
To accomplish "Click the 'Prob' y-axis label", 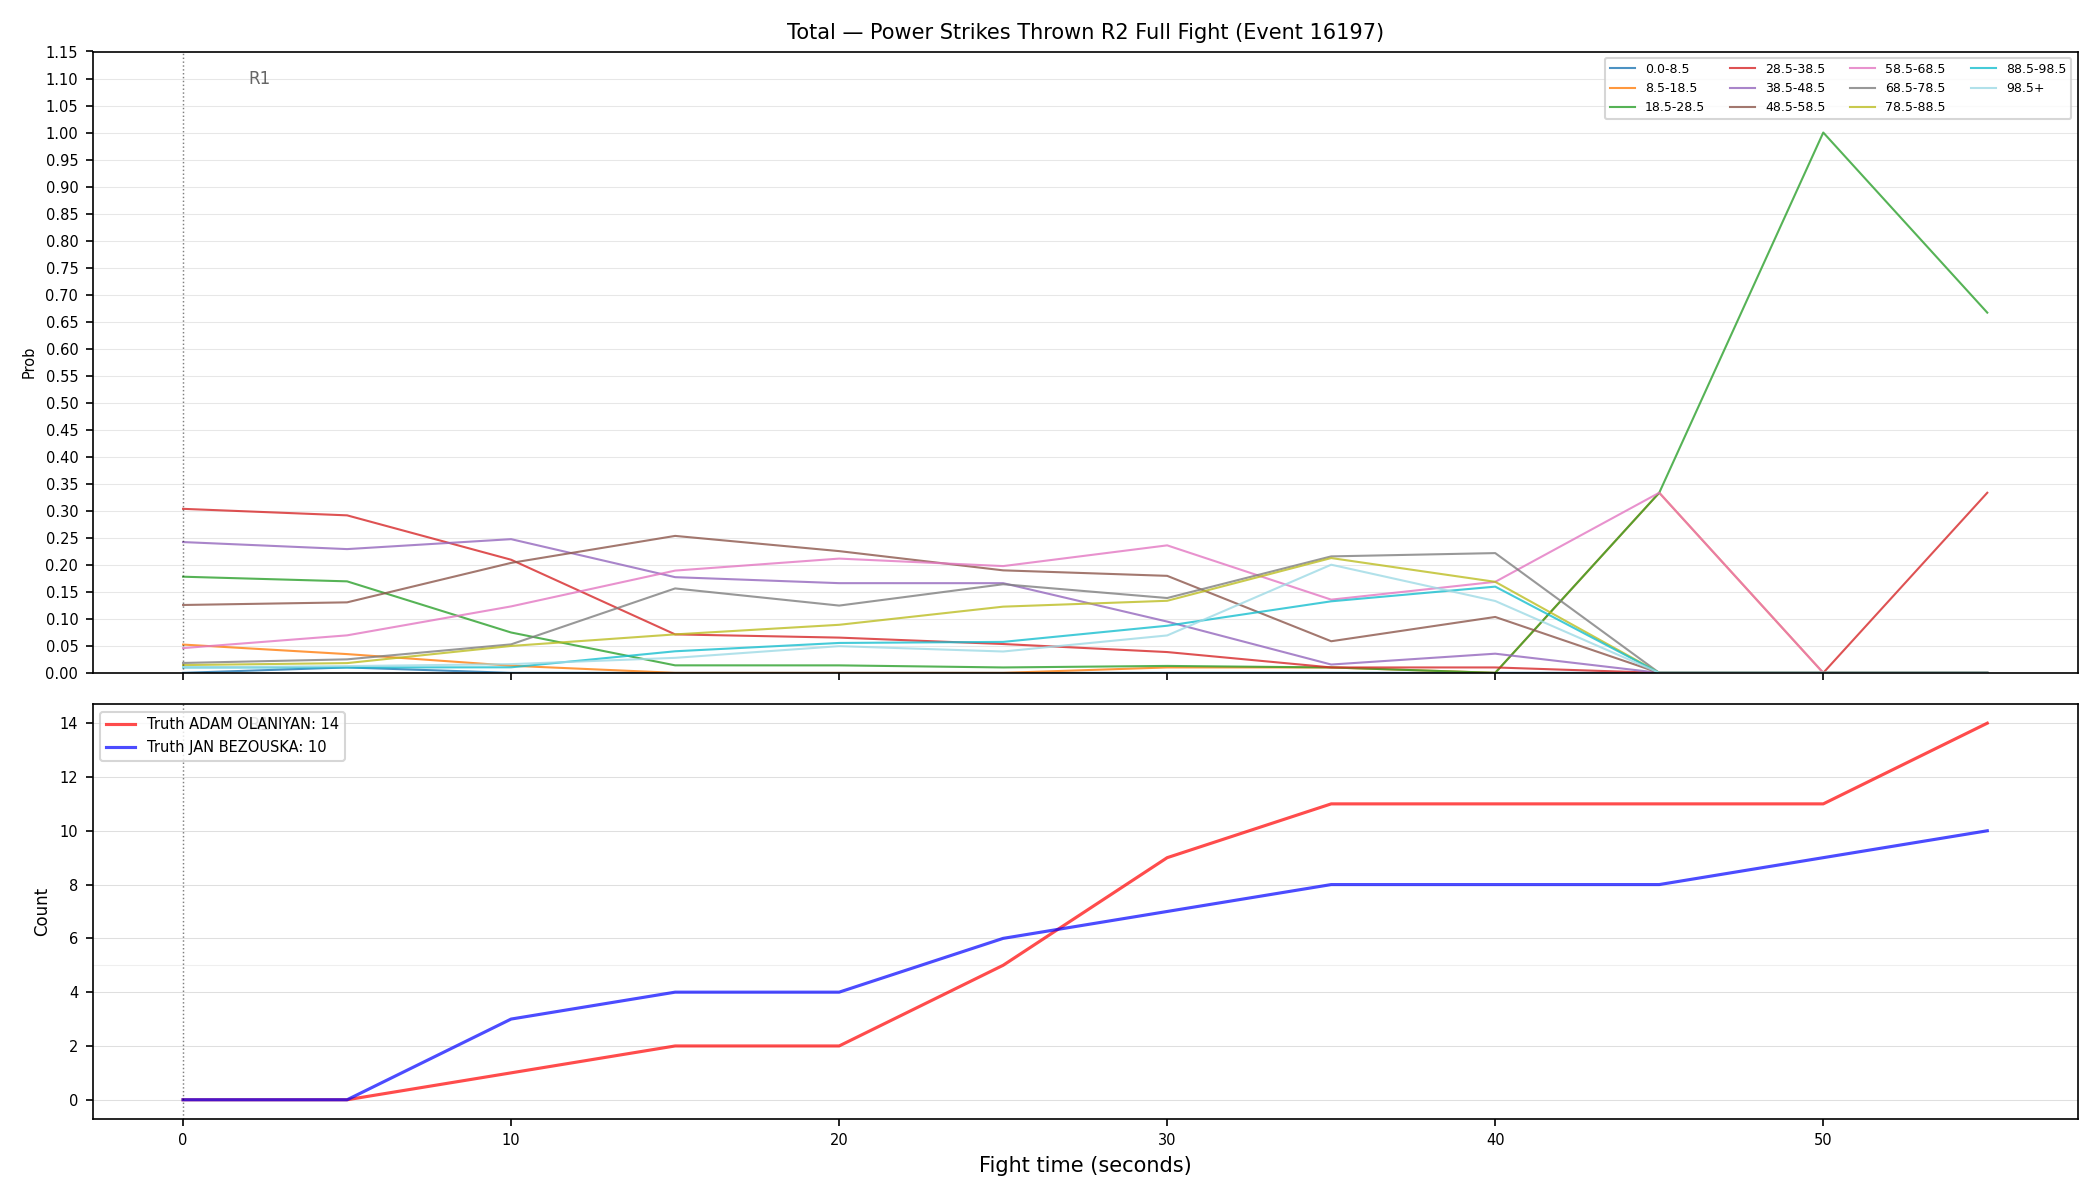I will point(28,363).
